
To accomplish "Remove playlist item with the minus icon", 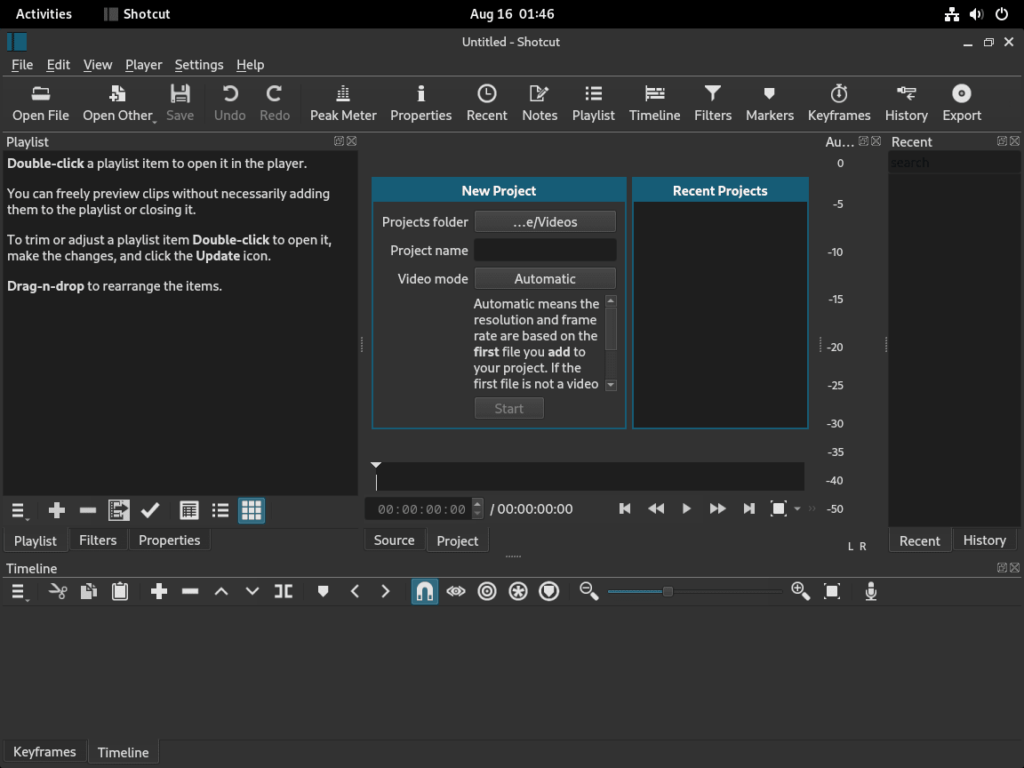I will tap(88, 511).
